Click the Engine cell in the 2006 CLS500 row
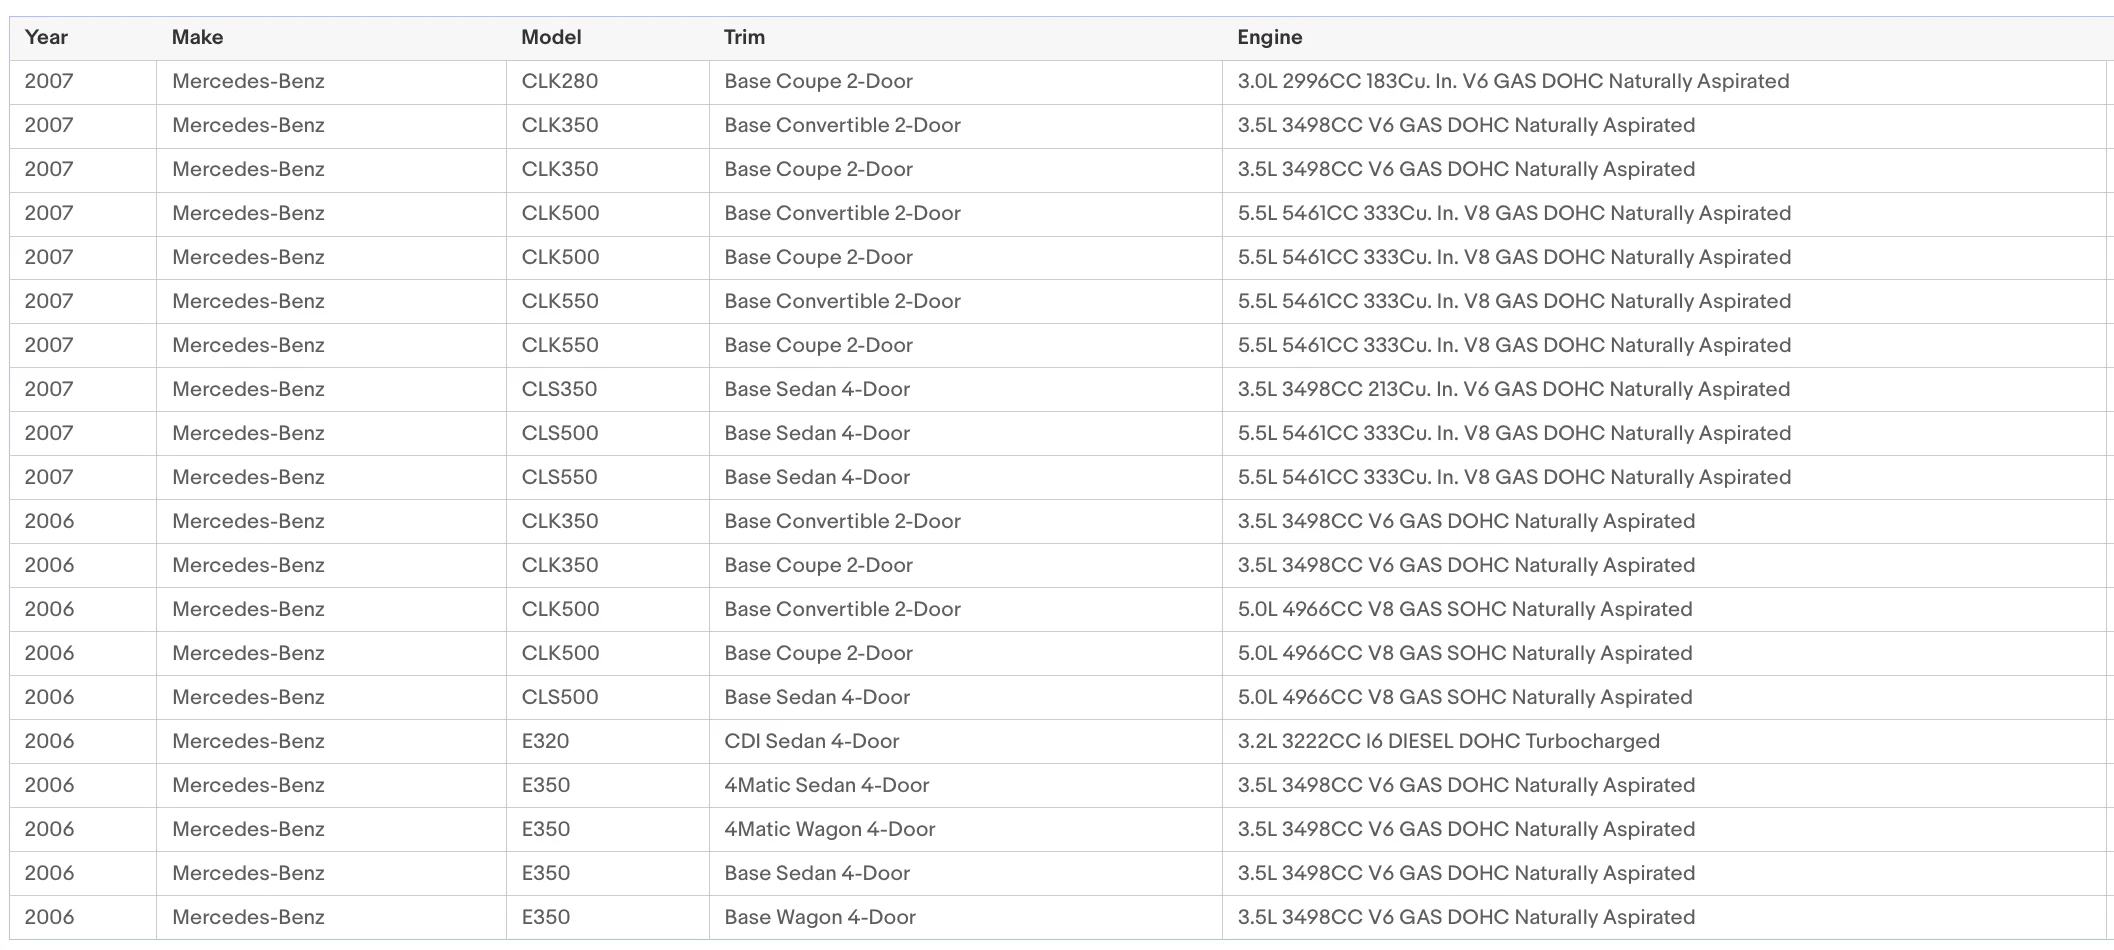Screen dimensions: 2114x950 click(1664, 698)
